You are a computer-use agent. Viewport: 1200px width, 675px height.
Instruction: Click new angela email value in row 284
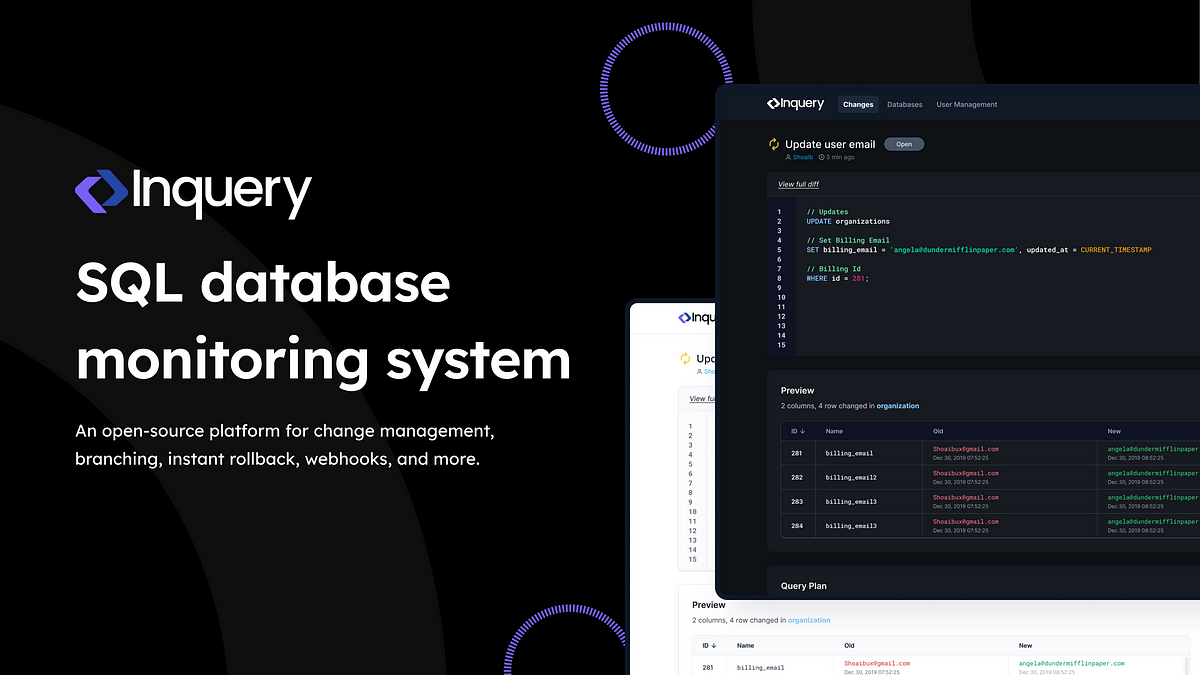(1153, 521)
